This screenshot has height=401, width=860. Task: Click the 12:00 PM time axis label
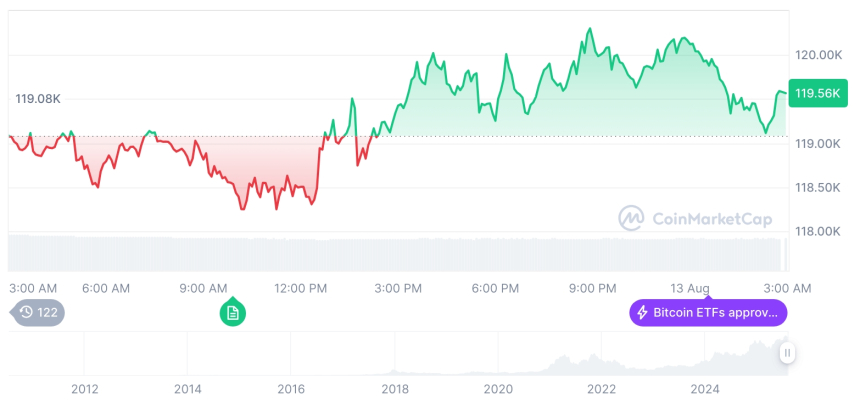300,288
